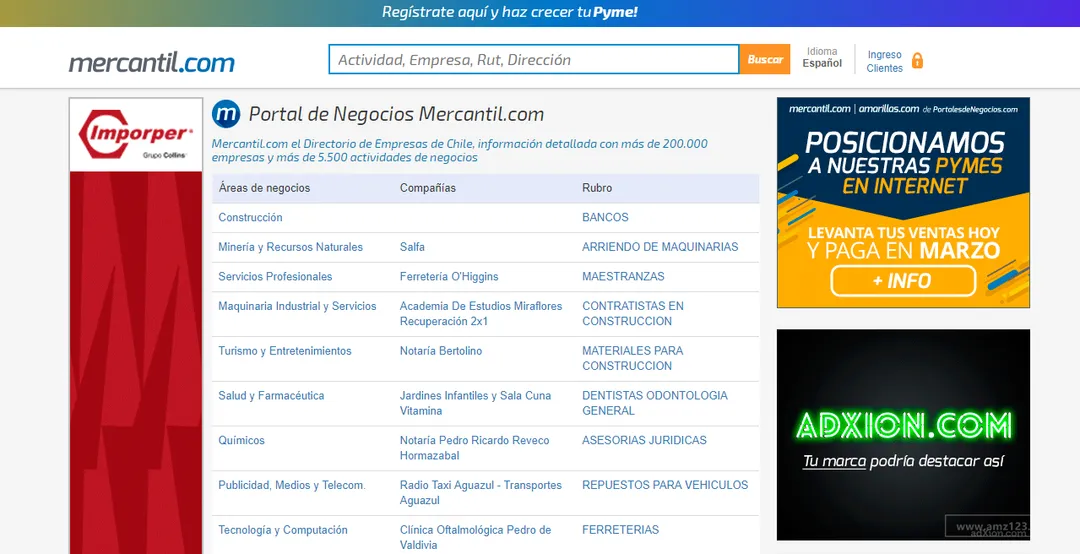The width and height of the screenshot is (1080, 554).
Task: Open Tecnología y Computación area
Action: pos(282,530)
